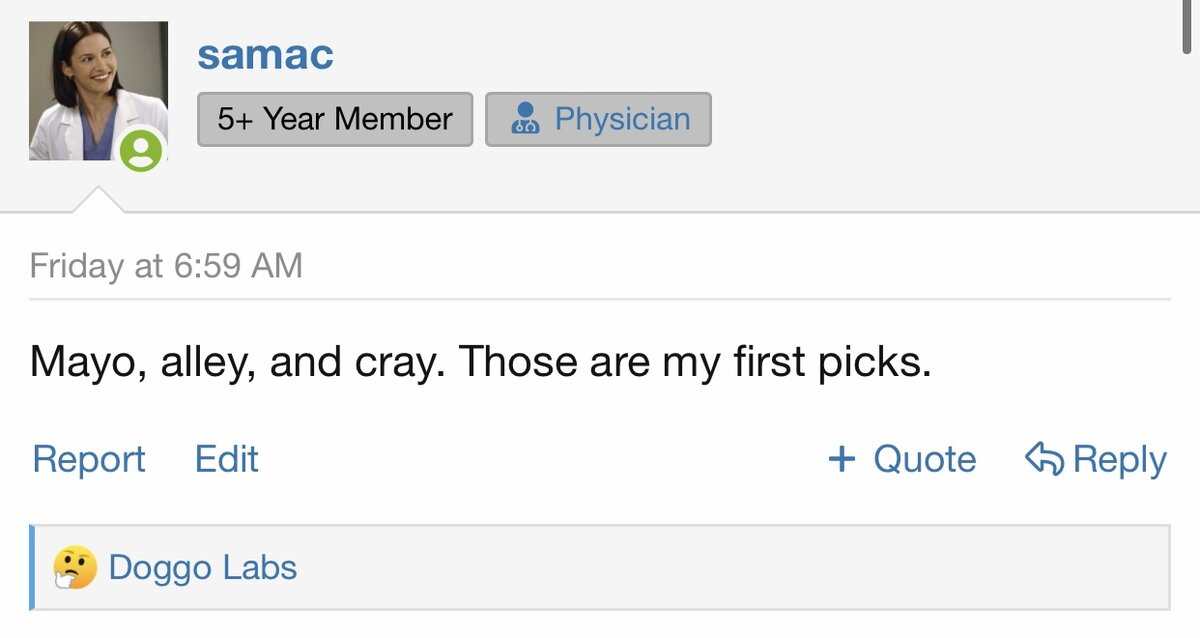Select the 5+ Year Member badge

(335, 119)
